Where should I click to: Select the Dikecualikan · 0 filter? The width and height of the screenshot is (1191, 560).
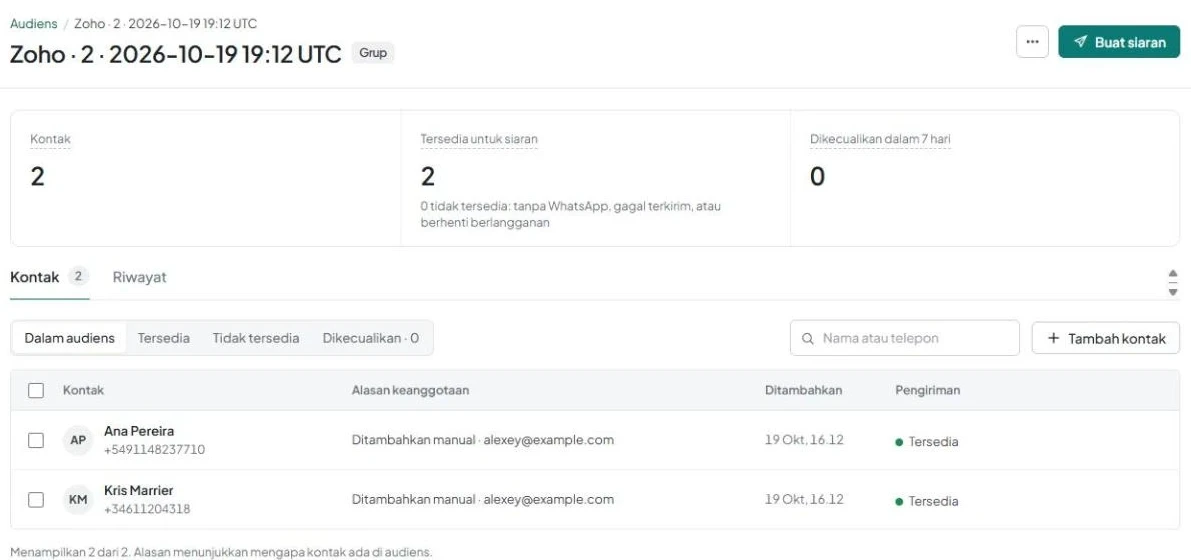[371, 338]
